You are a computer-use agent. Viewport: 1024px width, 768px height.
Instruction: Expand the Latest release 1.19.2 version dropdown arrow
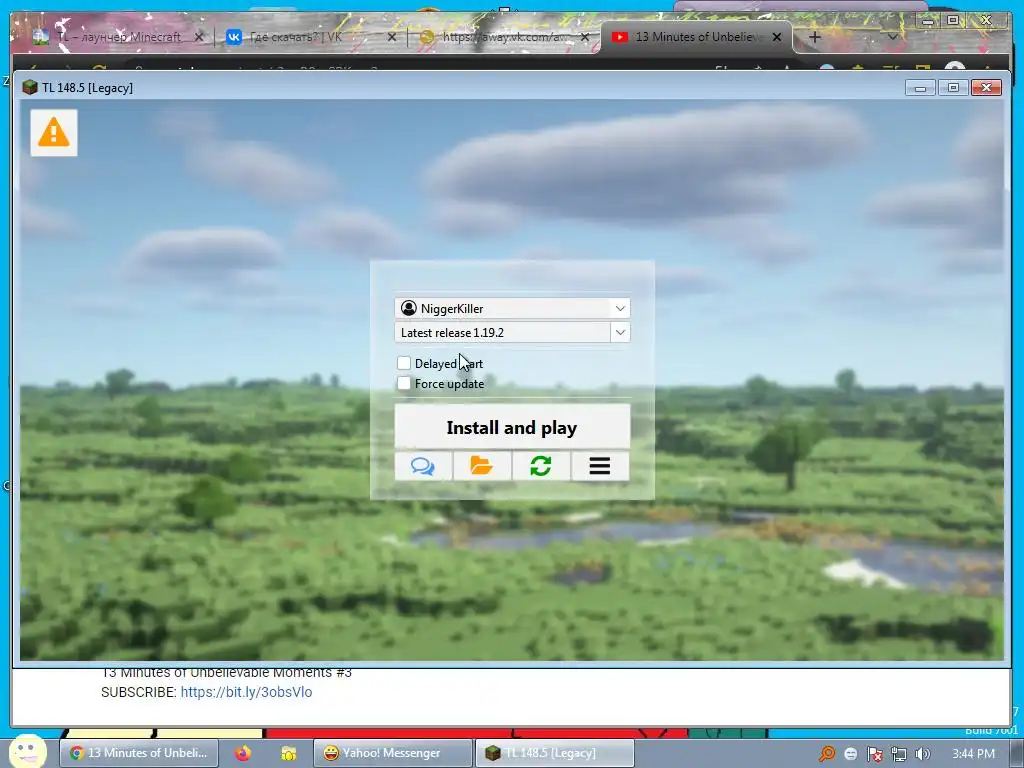(x=620, y=332)
